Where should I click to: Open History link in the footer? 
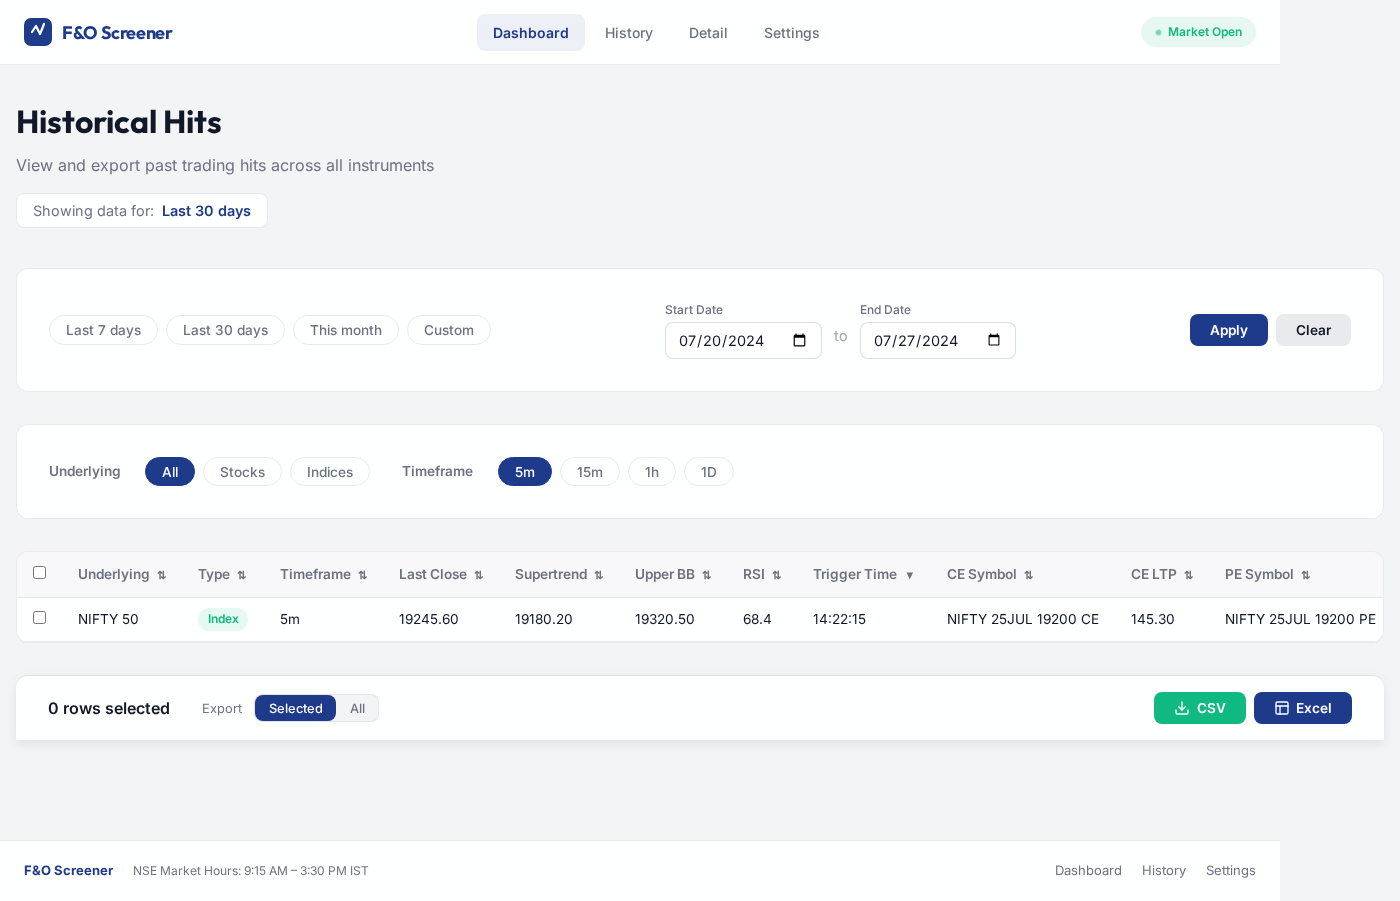coord(1164,871)
